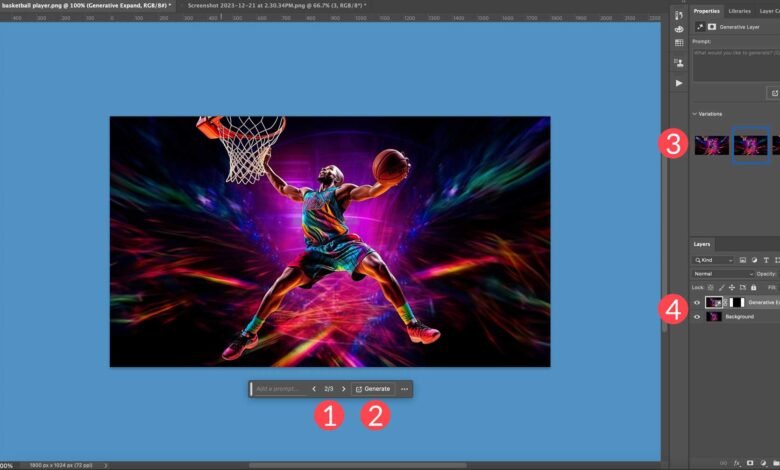Switch to the Layer Comps tab
Image resolution: width=780 pixels, height=470 pixels.
[770, 11]
